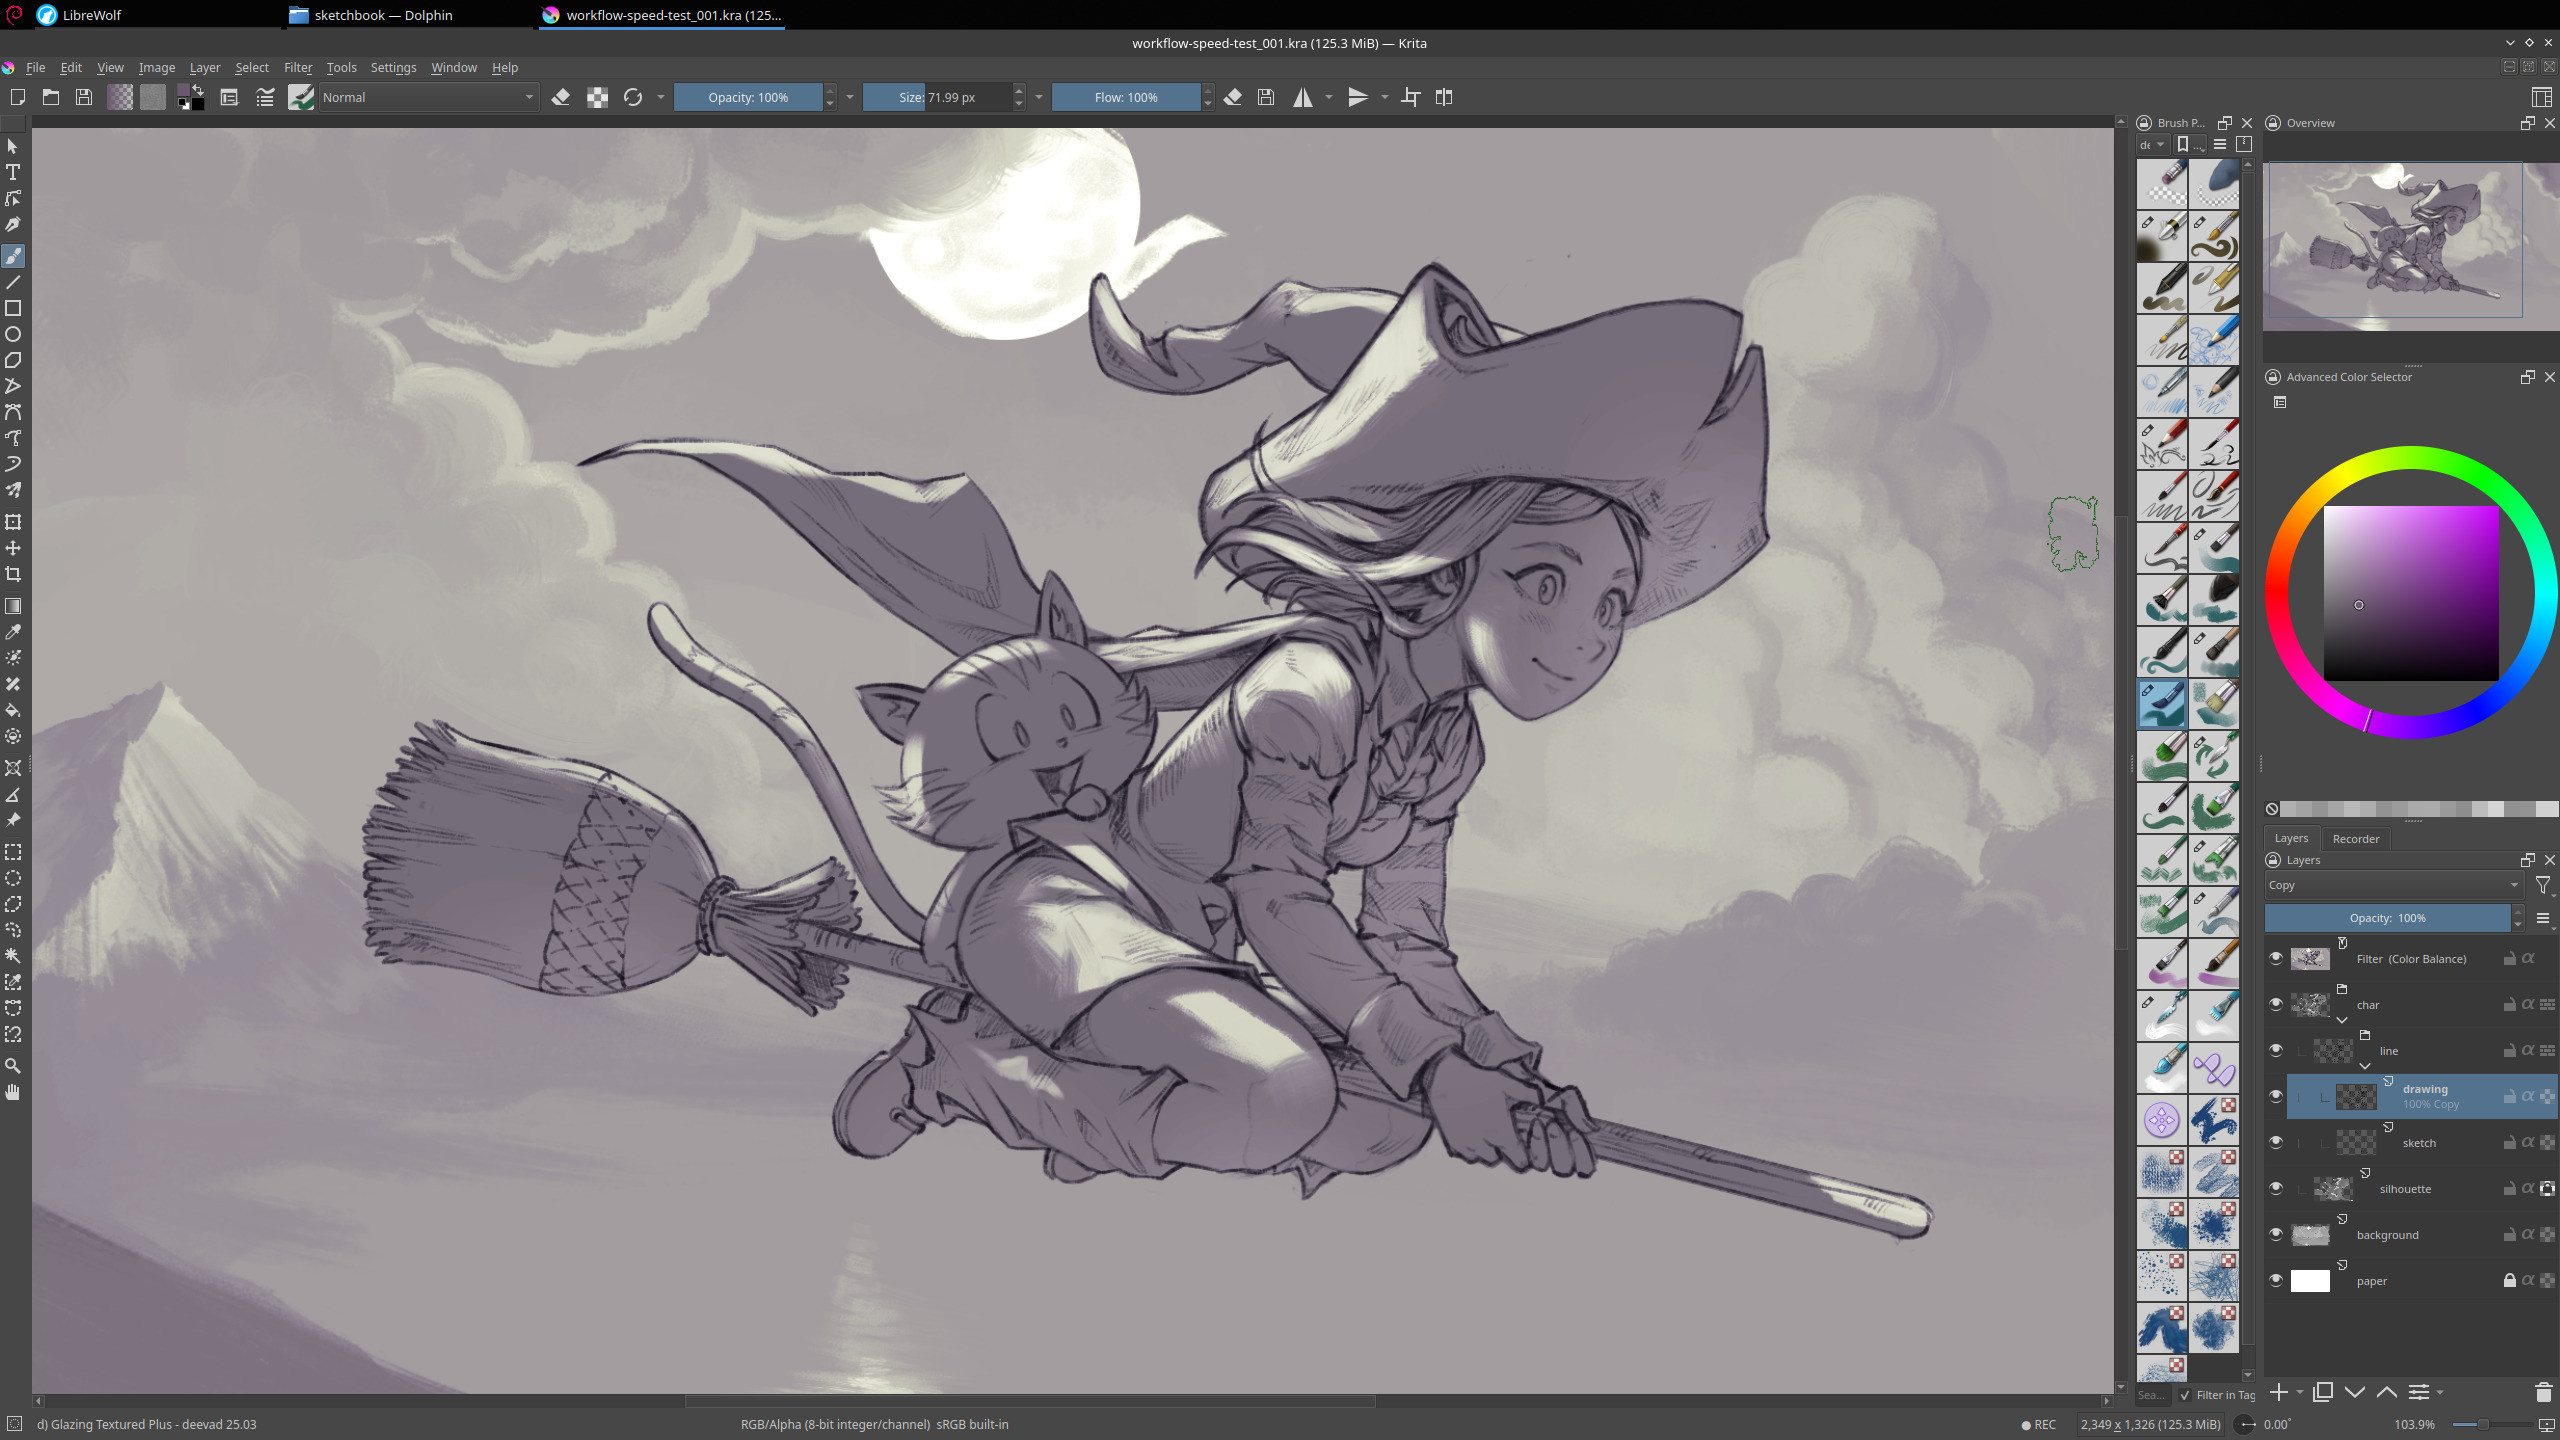
Task: Toggle horizontal mirror mode in toolbar
Action: click(x=1303, y=97)
